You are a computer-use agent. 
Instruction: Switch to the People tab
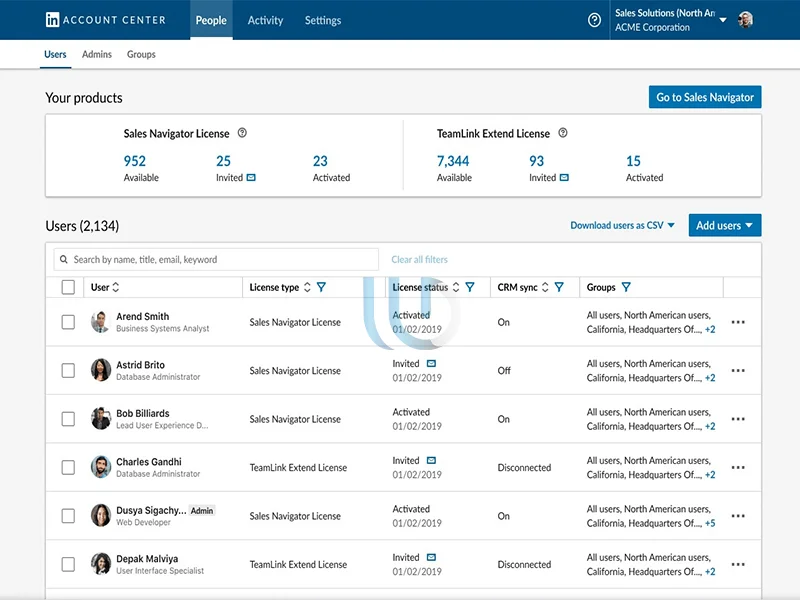211,20
